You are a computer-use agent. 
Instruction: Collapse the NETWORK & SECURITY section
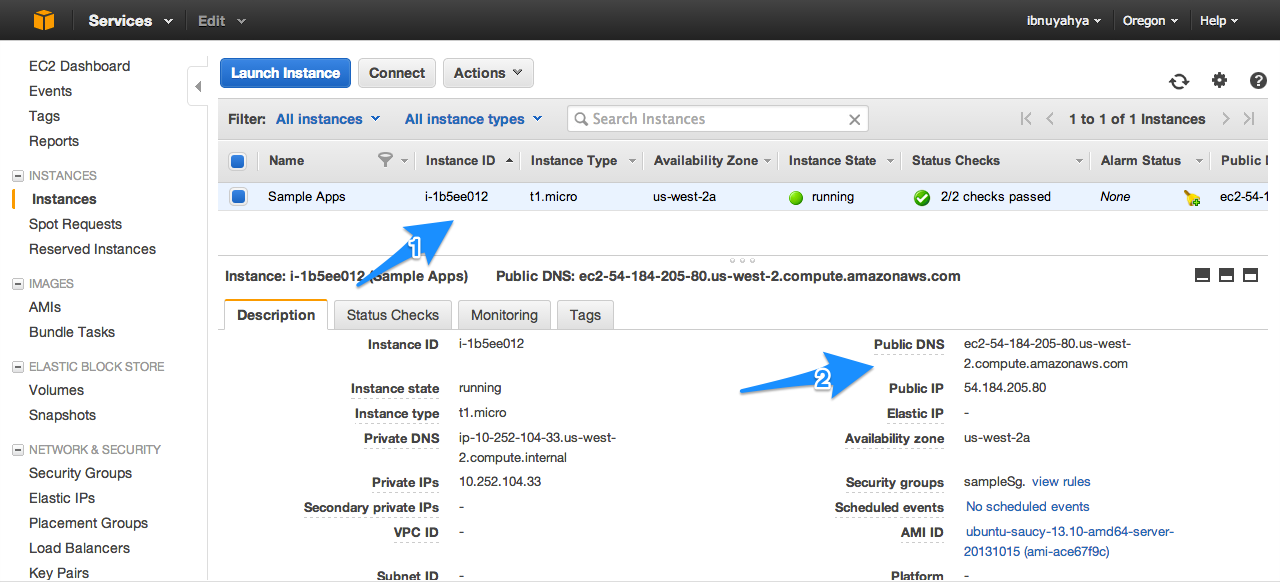[x=17, y=450]
